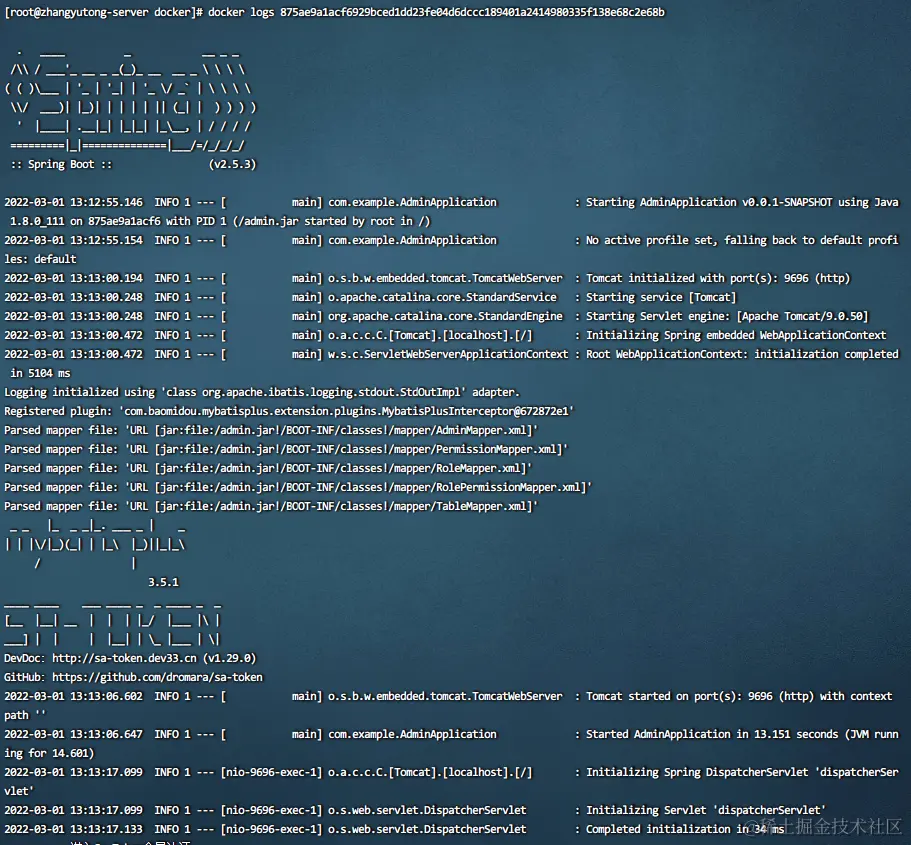Click the root@zhangyutong-server shell prompt
The height and width of the screenshot is (845, 911).
coord(103,13)
